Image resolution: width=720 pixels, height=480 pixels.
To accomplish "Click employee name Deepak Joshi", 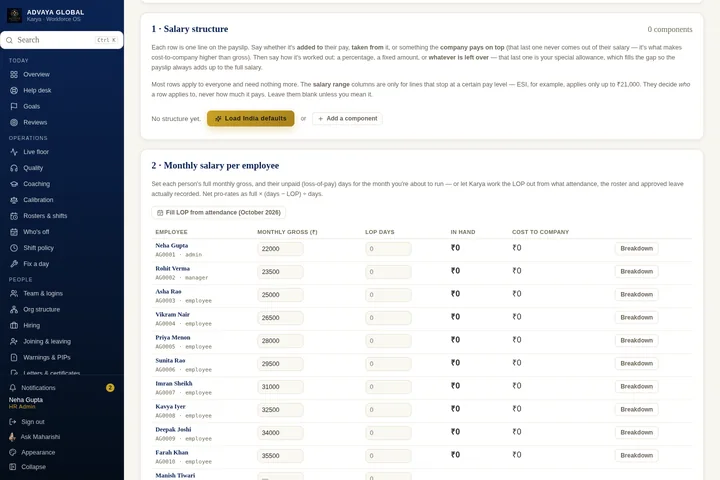I will tap(173, 429).
